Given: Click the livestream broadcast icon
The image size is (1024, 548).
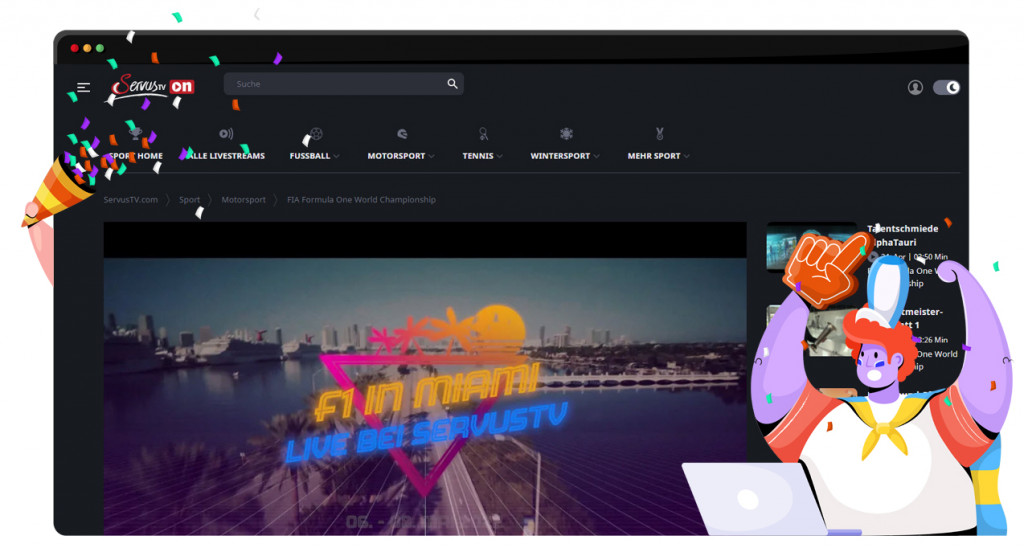Looking at the screenshot, I should (226, 134).
